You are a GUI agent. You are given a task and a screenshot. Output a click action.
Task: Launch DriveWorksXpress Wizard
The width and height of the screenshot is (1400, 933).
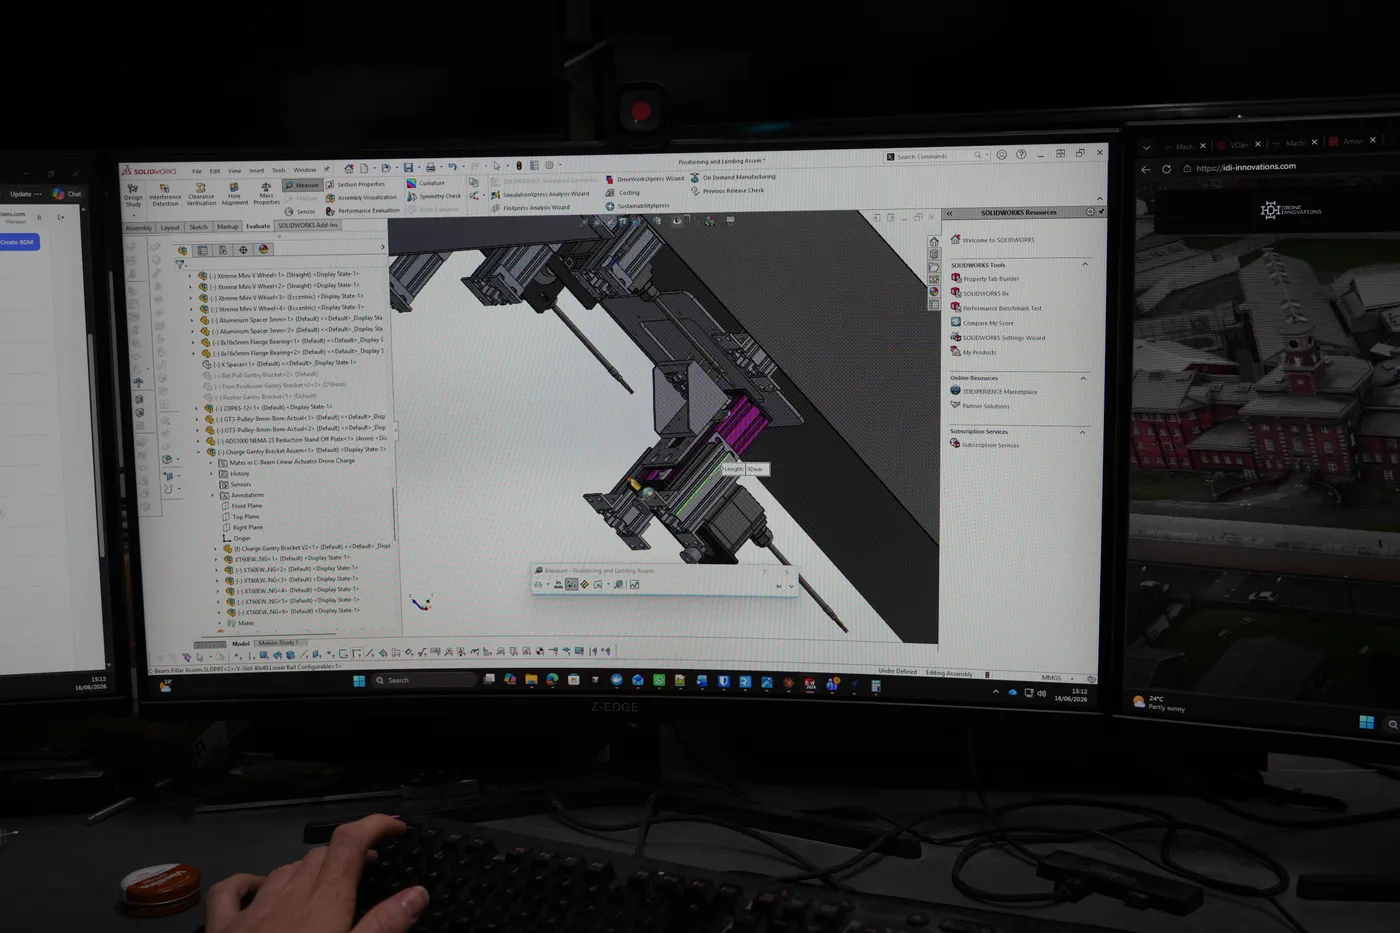tap(645, 179)
